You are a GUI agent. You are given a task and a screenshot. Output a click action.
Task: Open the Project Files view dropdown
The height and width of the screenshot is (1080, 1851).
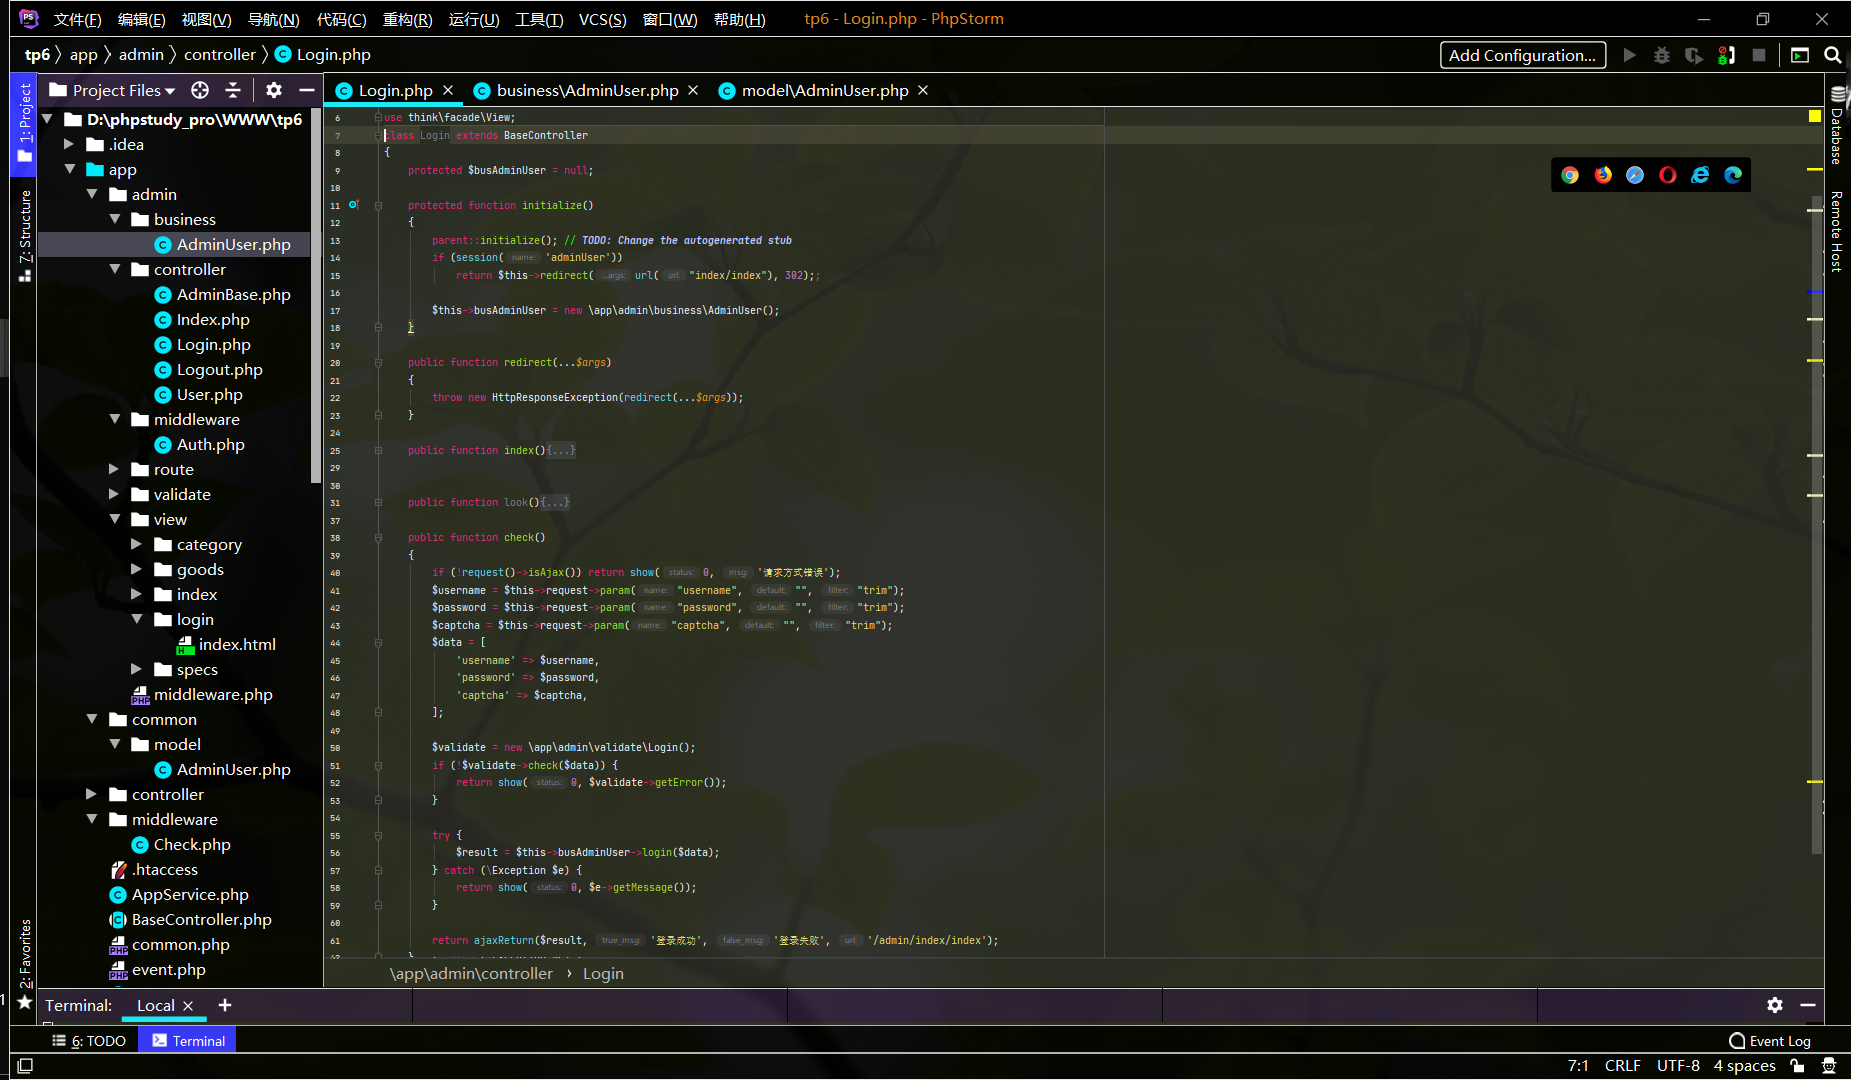[x=113, y=90]
